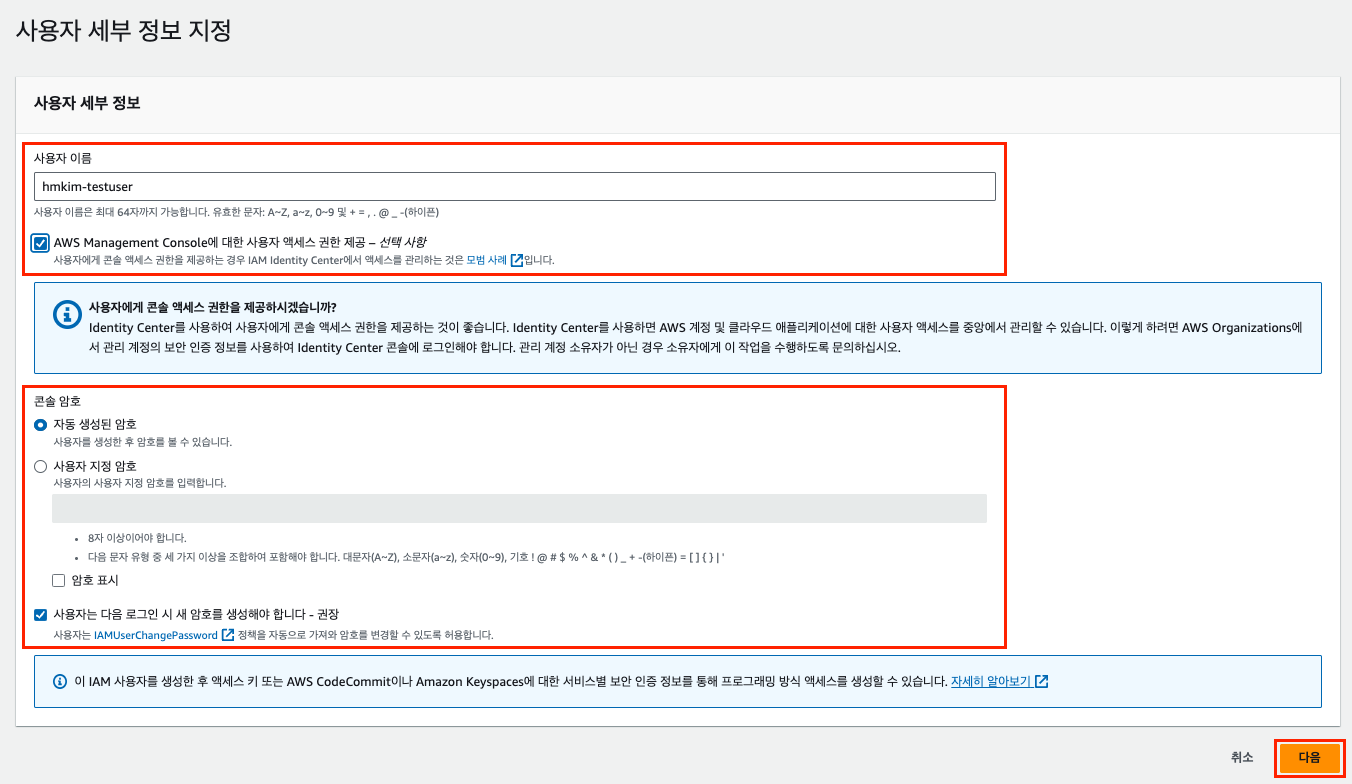The height and width of the screenshot is (784, 1352).
Task: Click the user name input field
Action: pos(514,187)
